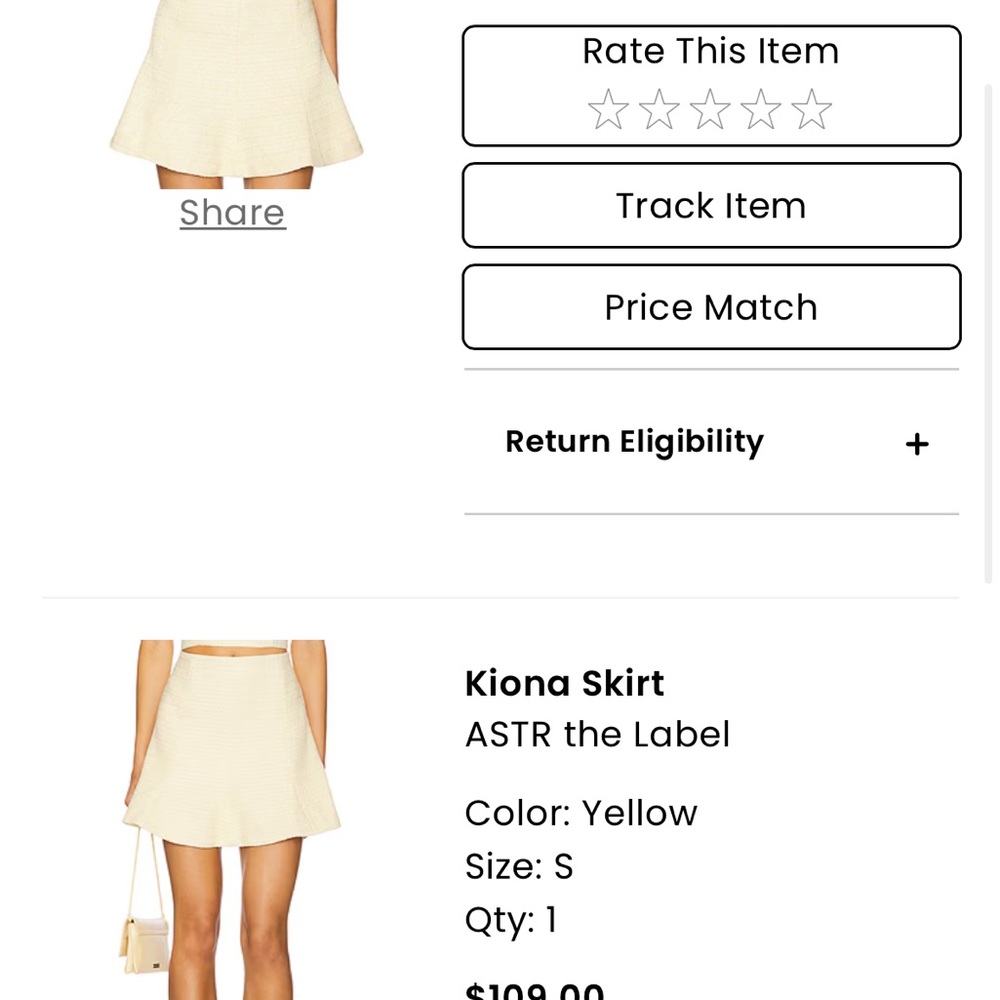Select the second rating star

659,108
